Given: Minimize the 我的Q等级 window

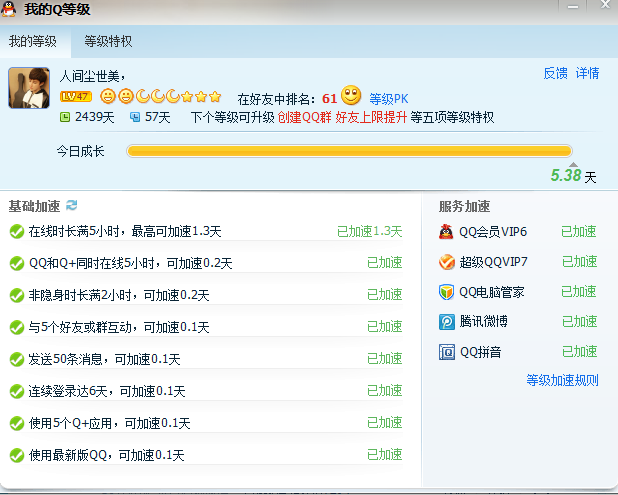Looking at the screenshot, I should [573, 6].
